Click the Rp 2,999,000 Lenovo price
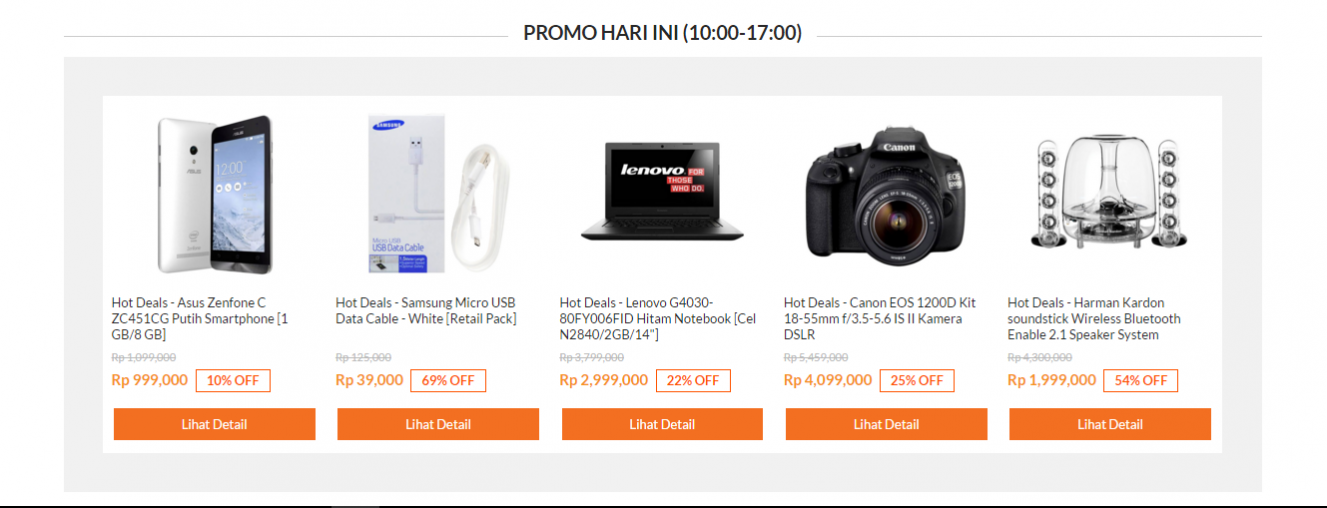The width and height of the screenshot is (1327, 508). tap(604, 380)
